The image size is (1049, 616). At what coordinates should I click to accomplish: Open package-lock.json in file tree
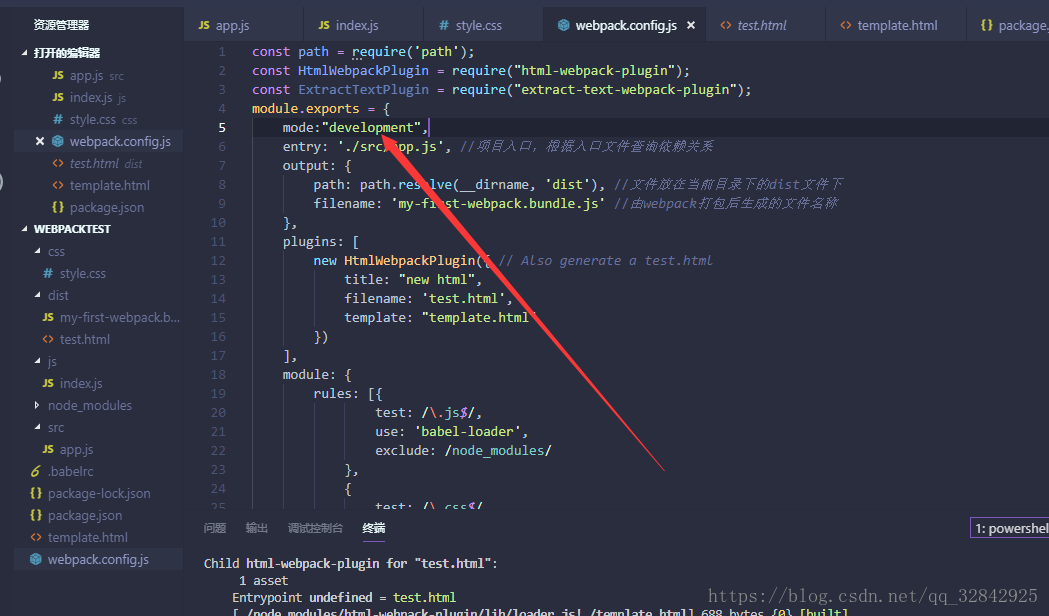(98, 494)
